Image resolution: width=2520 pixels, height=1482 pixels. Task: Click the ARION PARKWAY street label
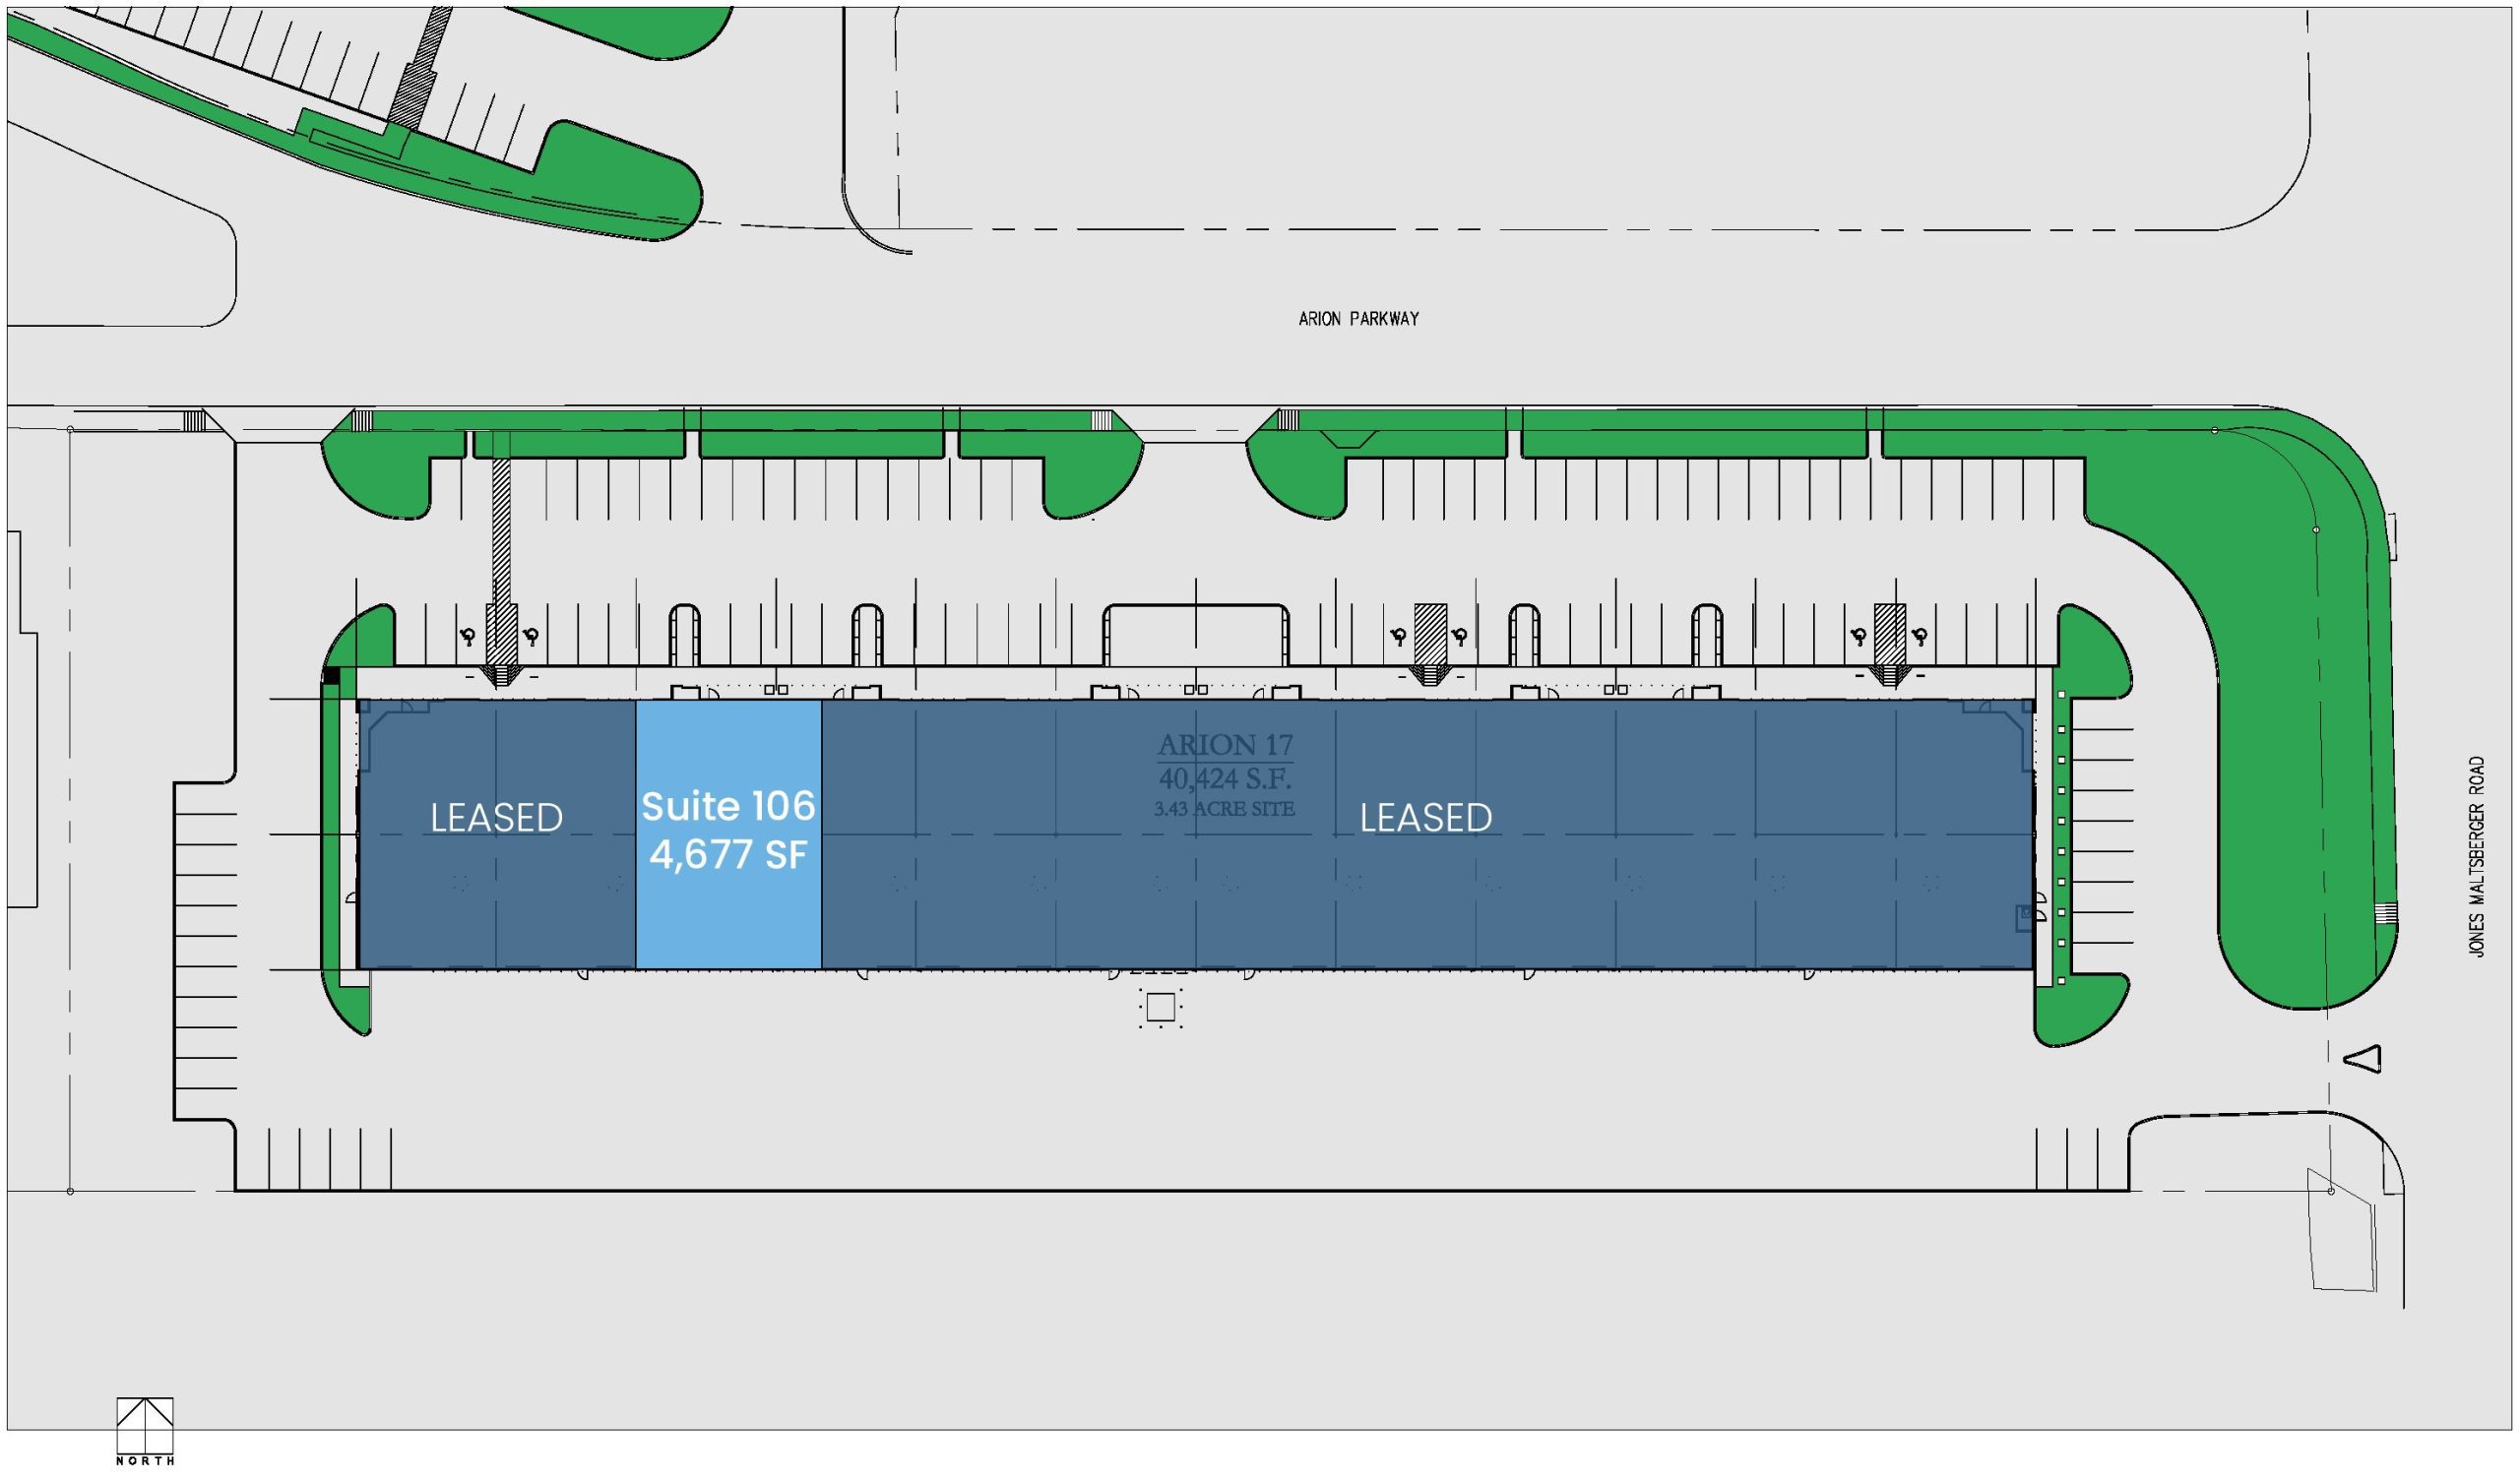(x=1358, y=319)
